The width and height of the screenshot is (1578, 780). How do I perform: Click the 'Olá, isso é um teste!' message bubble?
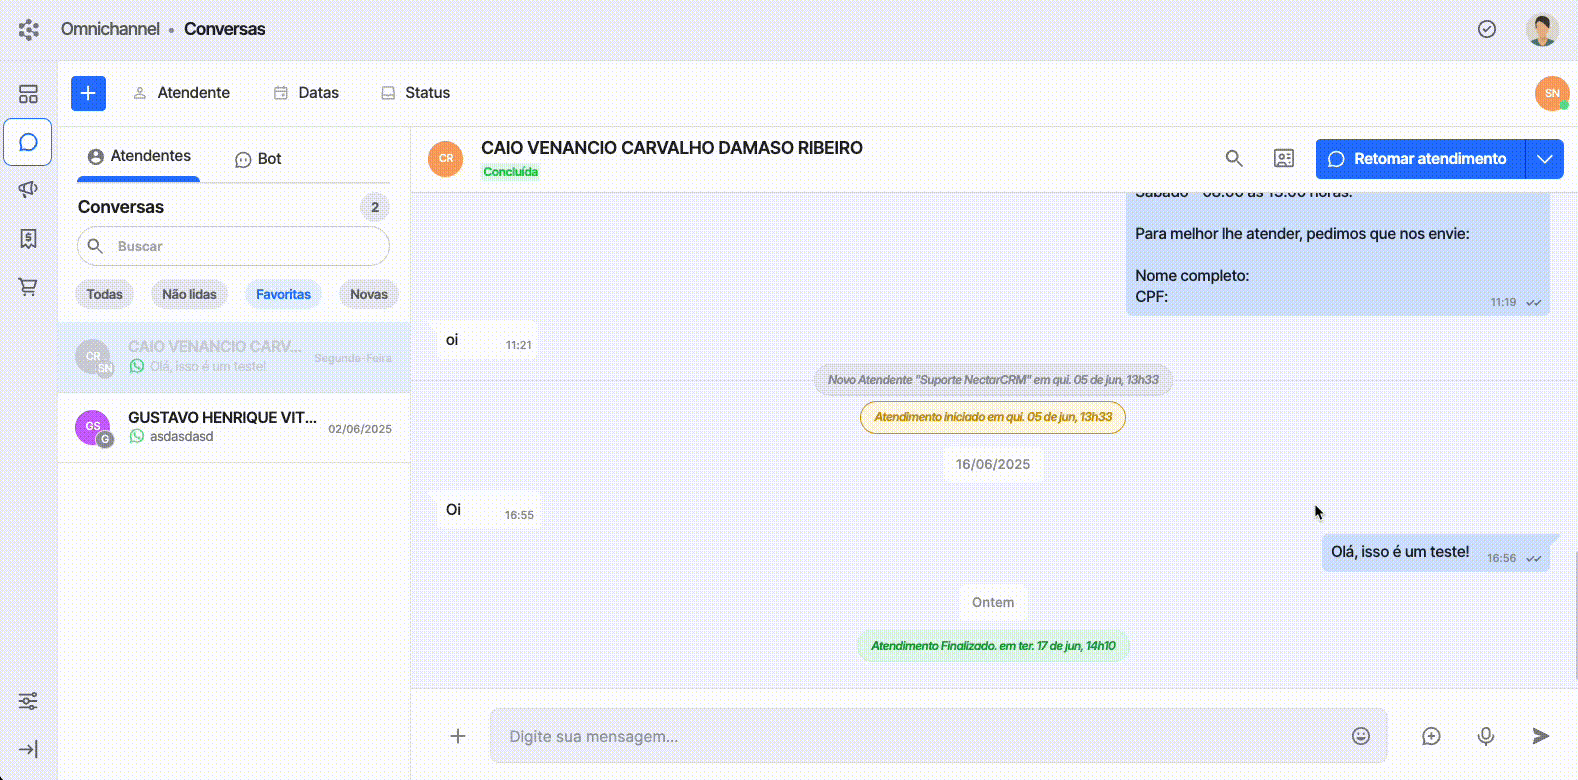1436,553
